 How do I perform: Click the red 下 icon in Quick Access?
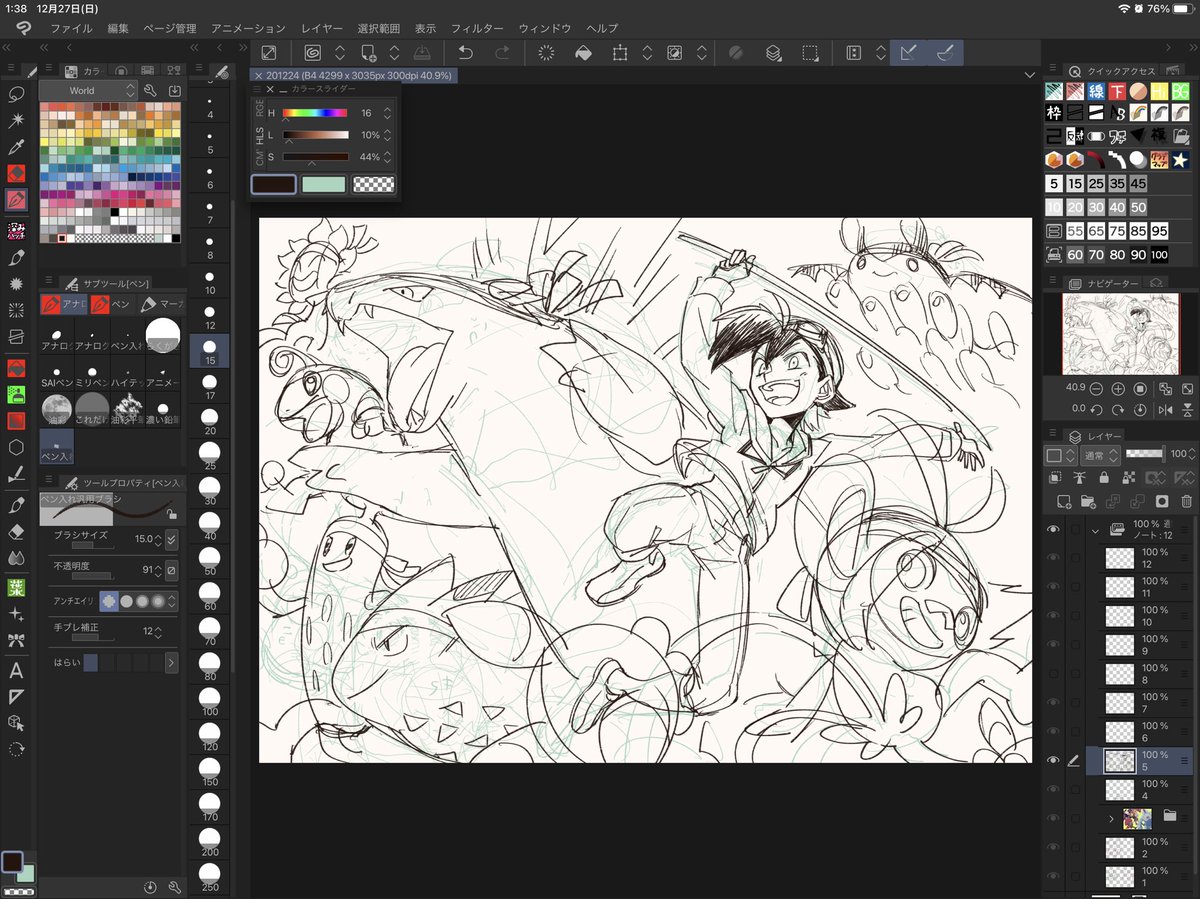[x=1117, y=91]
